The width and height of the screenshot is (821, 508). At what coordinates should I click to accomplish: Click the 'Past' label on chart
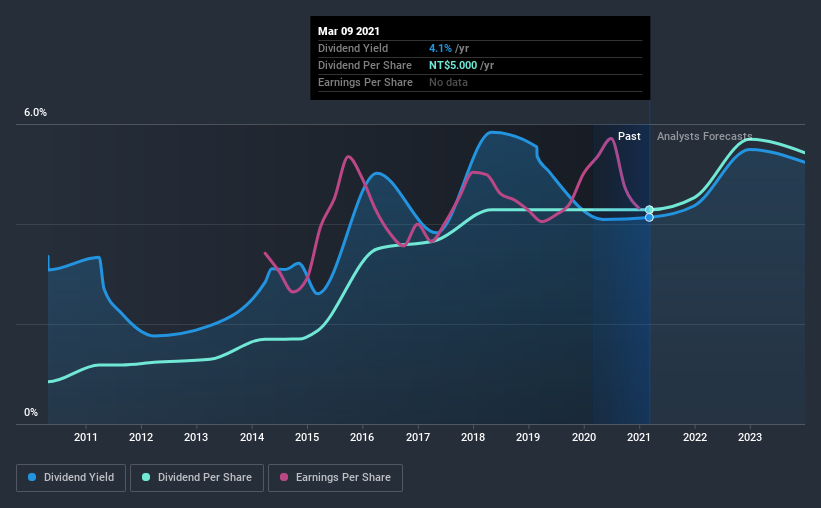[629, 136]
